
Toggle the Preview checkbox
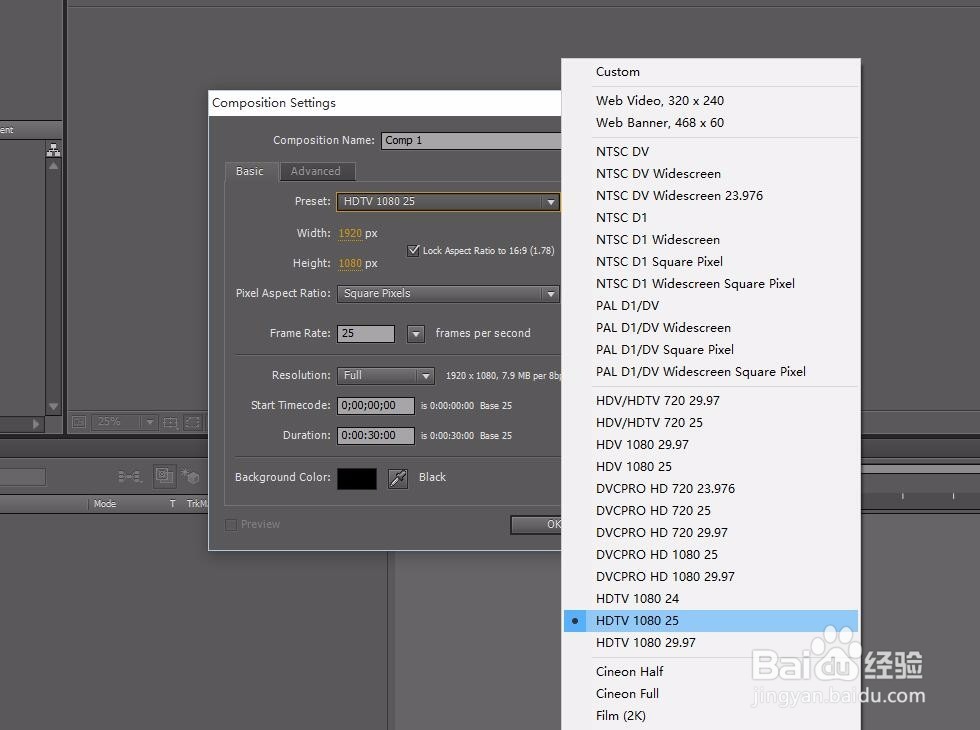point(231,524)
